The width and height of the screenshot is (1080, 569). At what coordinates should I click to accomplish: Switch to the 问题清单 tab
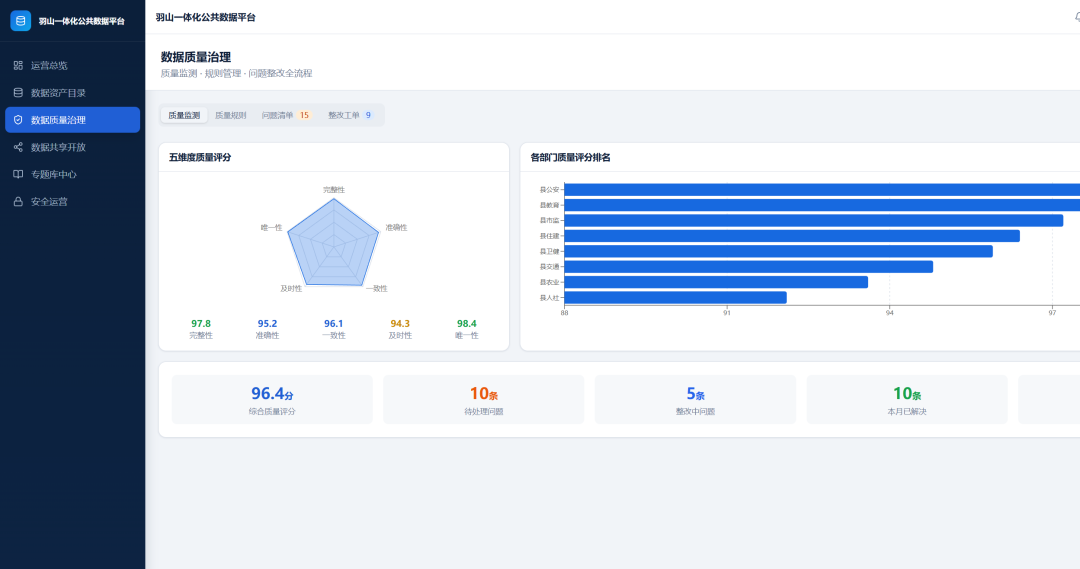pos(286,115)
